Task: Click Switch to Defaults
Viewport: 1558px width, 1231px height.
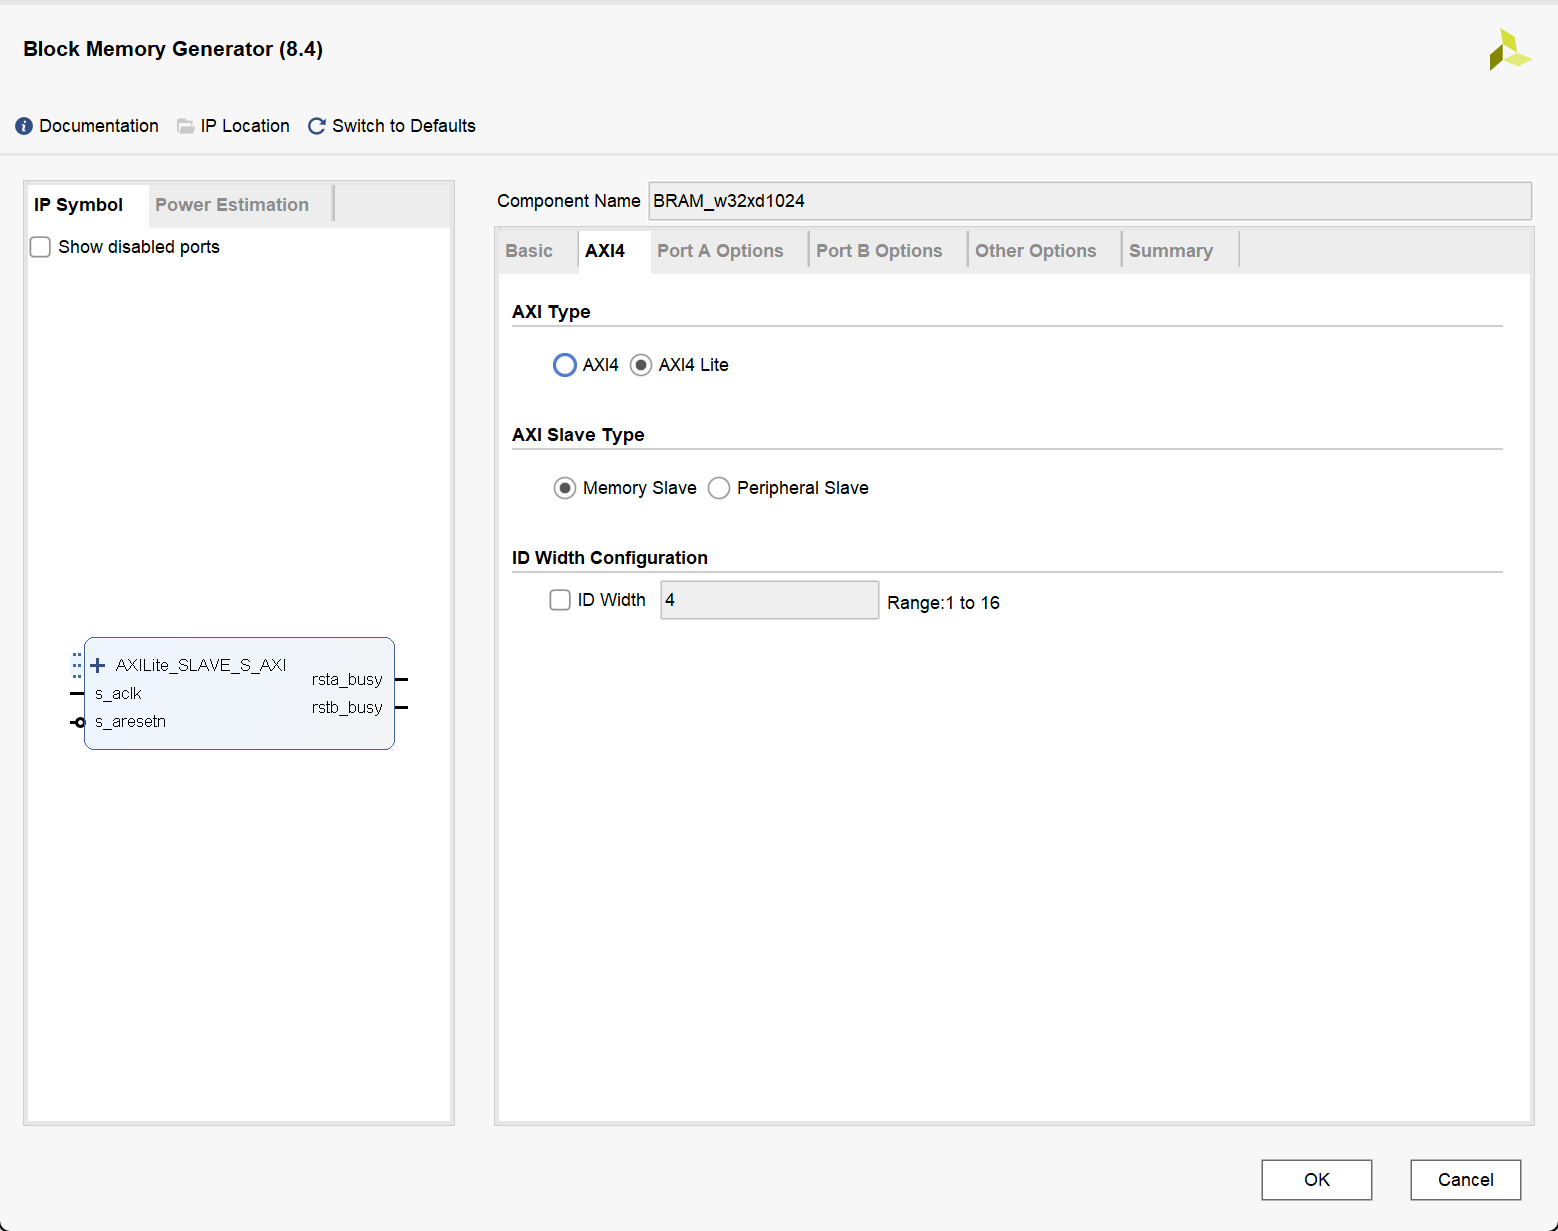Action: [404, 126]
